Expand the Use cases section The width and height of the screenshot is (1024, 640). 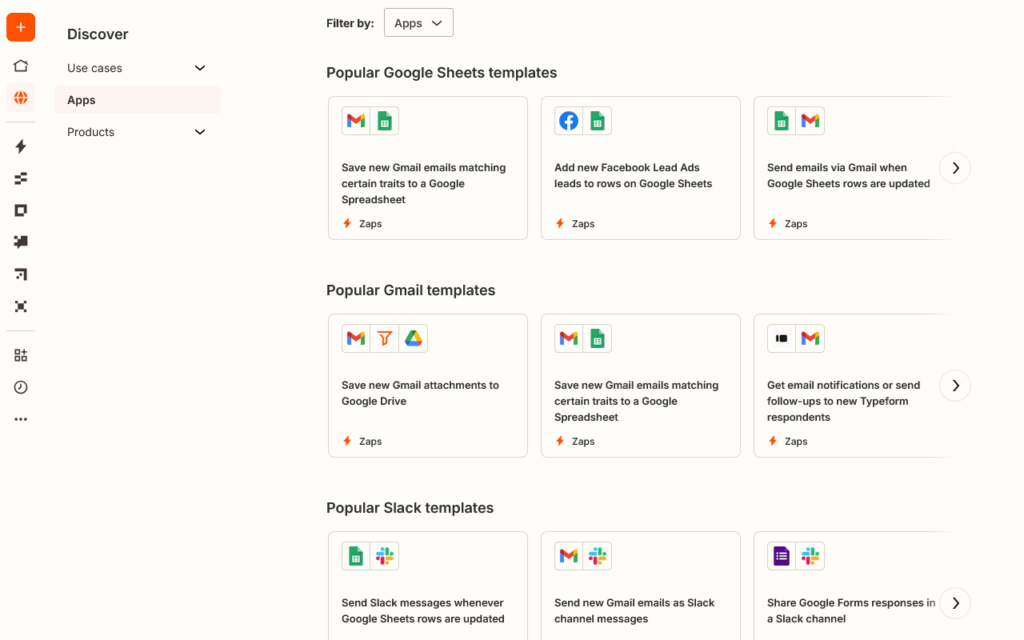click(136, 68)
